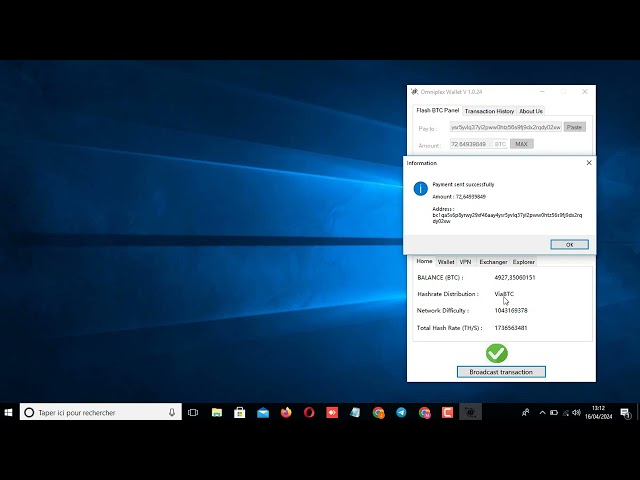Click the active Omniplex Wallet taskbar icon
Image resolution: width=640 pixels, height=480 pixels.
(471, 413)
